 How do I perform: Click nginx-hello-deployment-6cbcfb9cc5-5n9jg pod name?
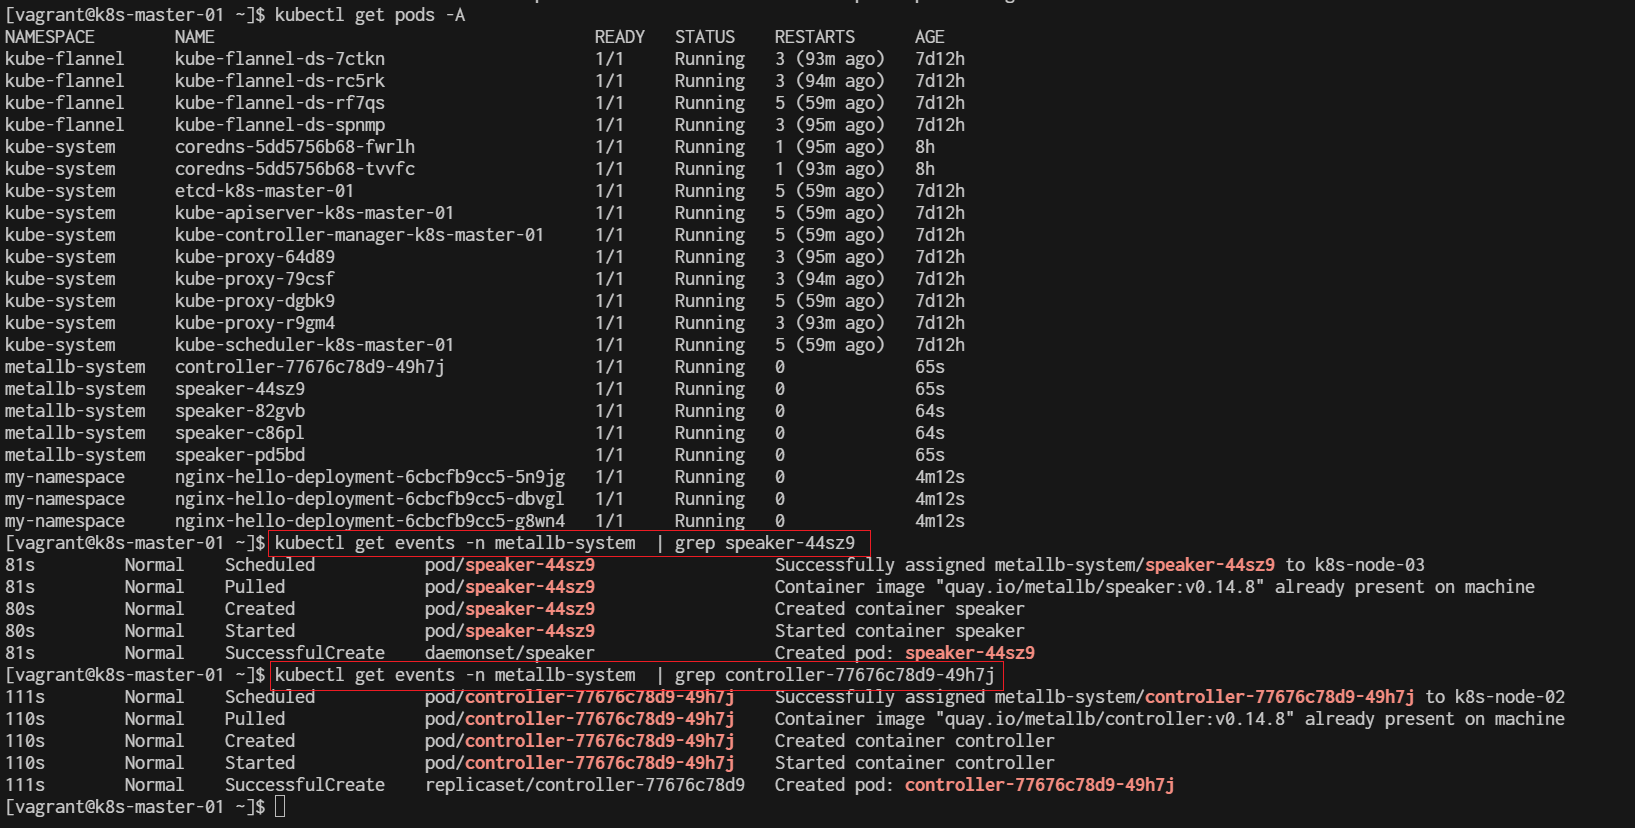click(370, 477)
